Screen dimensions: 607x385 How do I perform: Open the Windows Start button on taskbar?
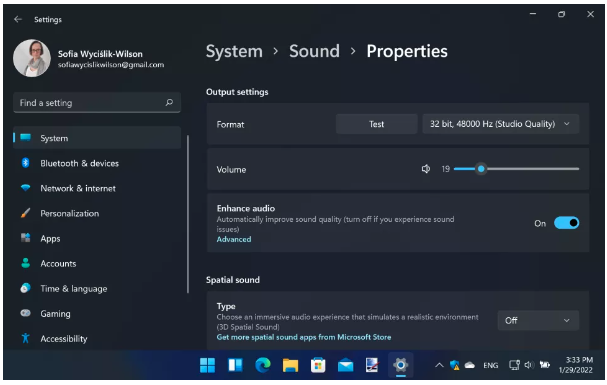point(207,365)
